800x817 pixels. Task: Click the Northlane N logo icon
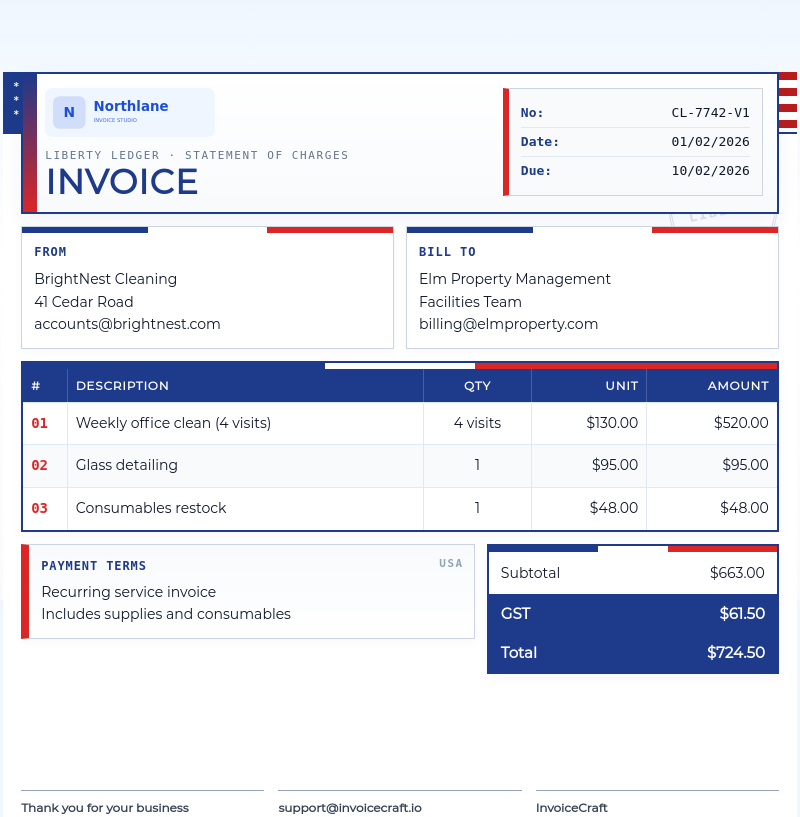(69, 112)
